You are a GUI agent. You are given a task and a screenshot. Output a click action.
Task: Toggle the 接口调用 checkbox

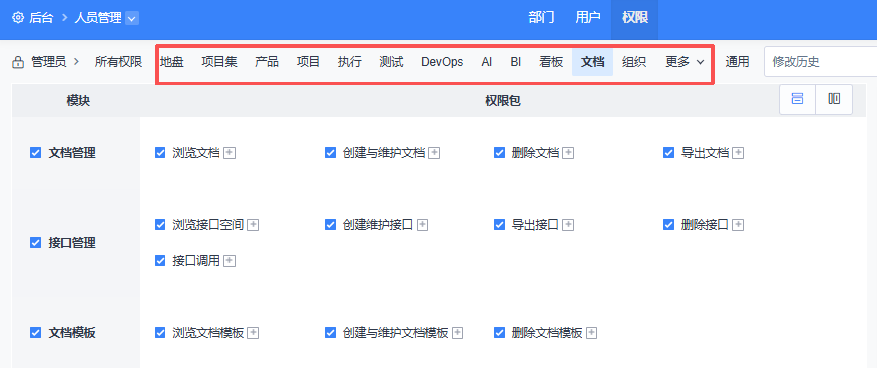[160, 261]
